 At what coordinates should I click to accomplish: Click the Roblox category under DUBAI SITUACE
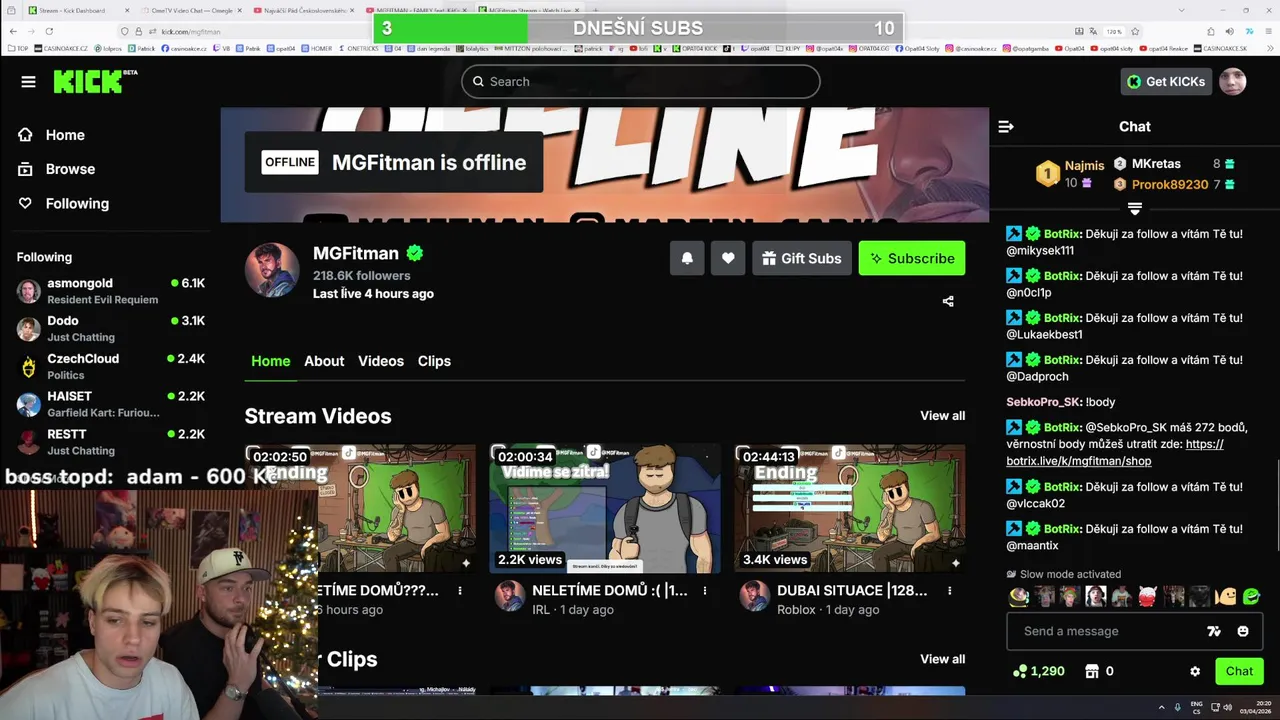(798, 610)
